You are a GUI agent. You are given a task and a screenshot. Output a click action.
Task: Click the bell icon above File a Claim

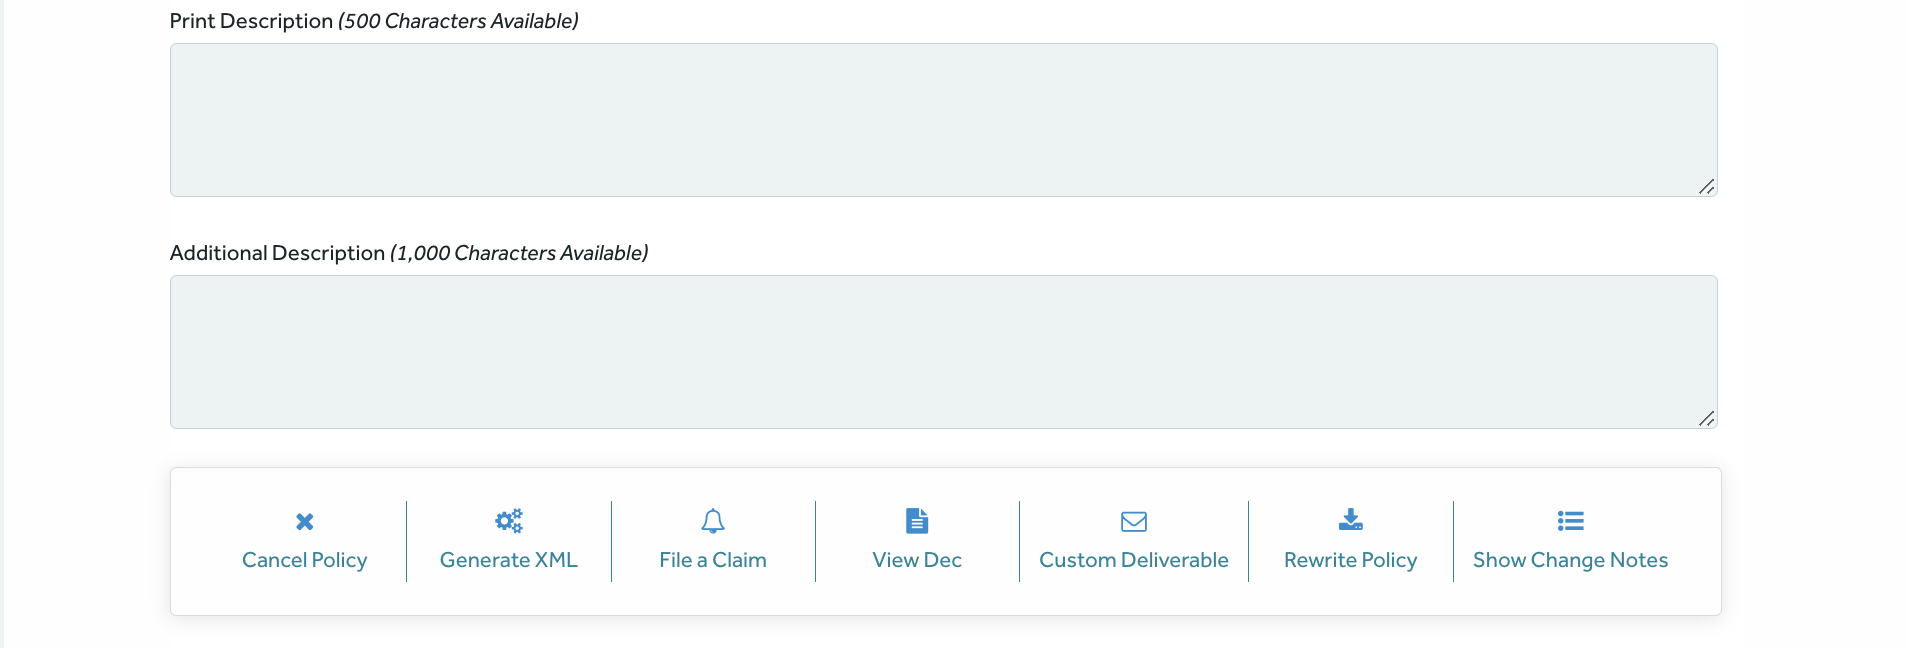pyautogui.click(x=713, y=520)
